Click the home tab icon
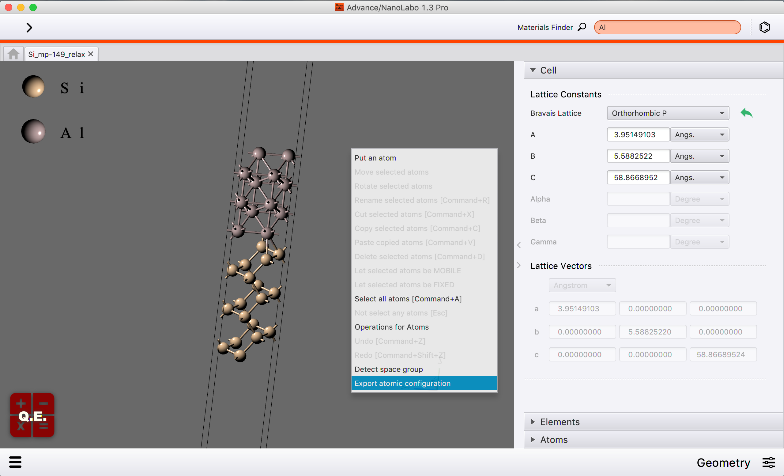This screenshot has width=784, height=476. point(14,54)
